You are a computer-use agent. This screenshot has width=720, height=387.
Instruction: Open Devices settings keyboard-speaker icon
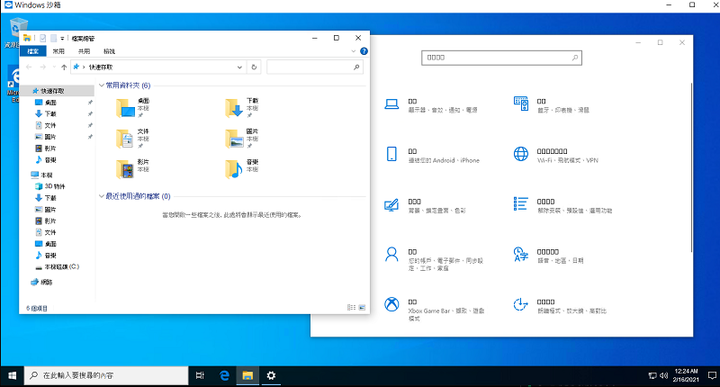coord(521,104)
